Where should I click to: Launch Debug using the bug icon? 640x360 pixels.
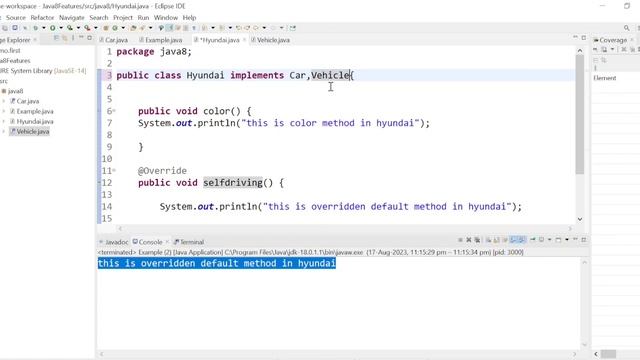[x=36, y=28]
